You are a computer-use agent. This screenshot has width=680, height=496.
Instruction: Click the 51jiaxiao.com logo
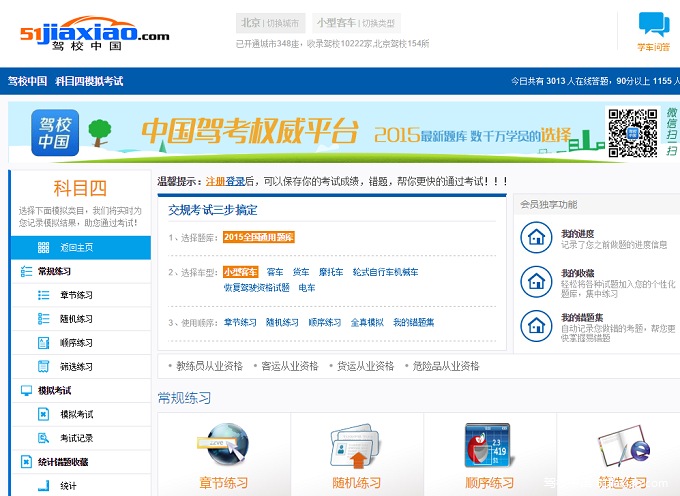pos(95,33)
